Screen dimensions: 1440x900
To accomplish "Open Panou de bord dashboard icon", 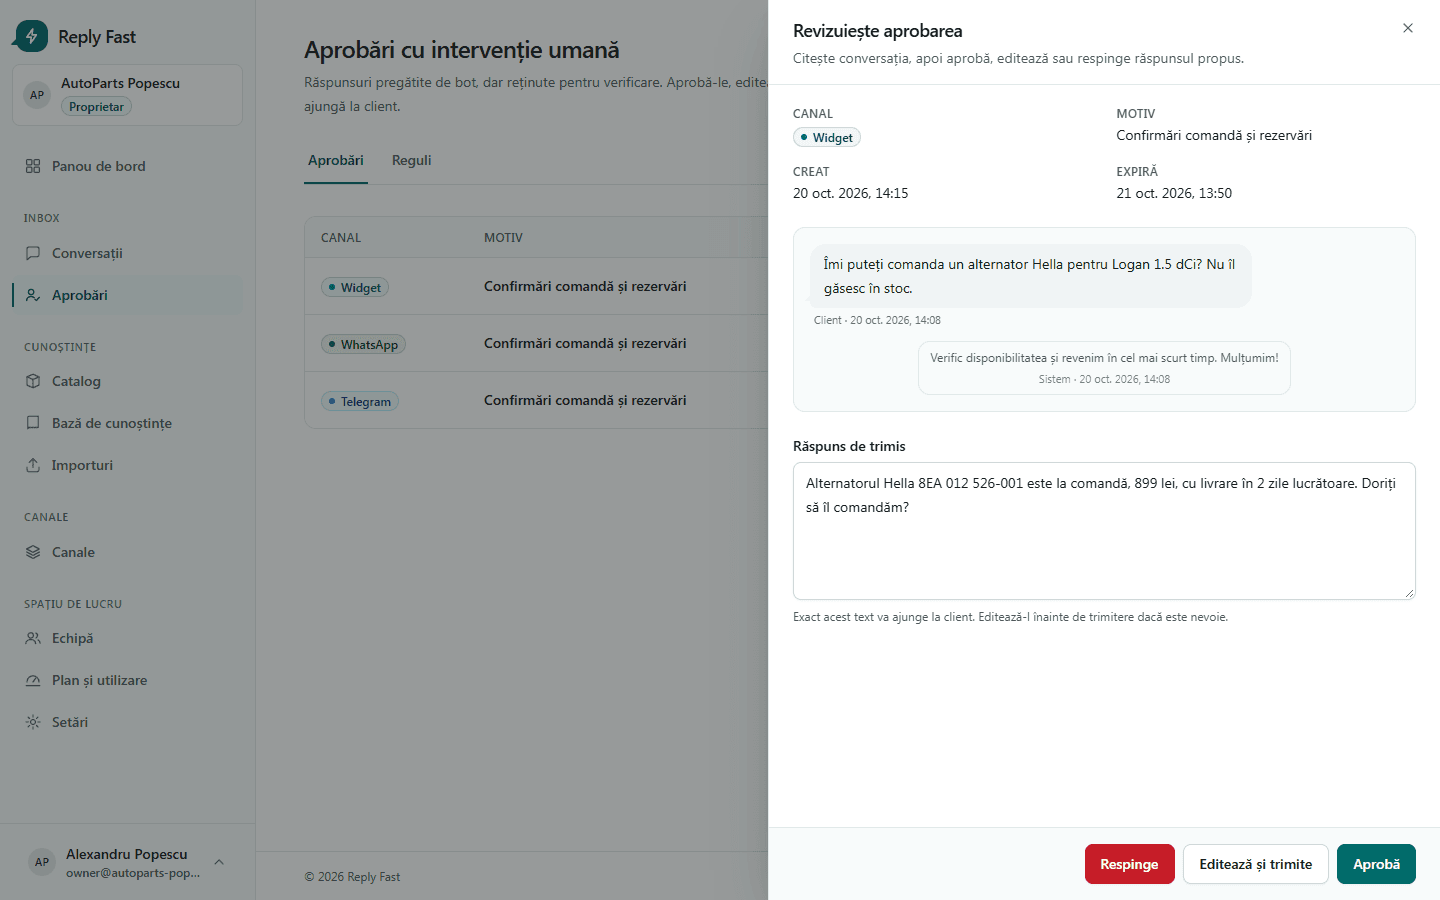I will tap(33, 166).
